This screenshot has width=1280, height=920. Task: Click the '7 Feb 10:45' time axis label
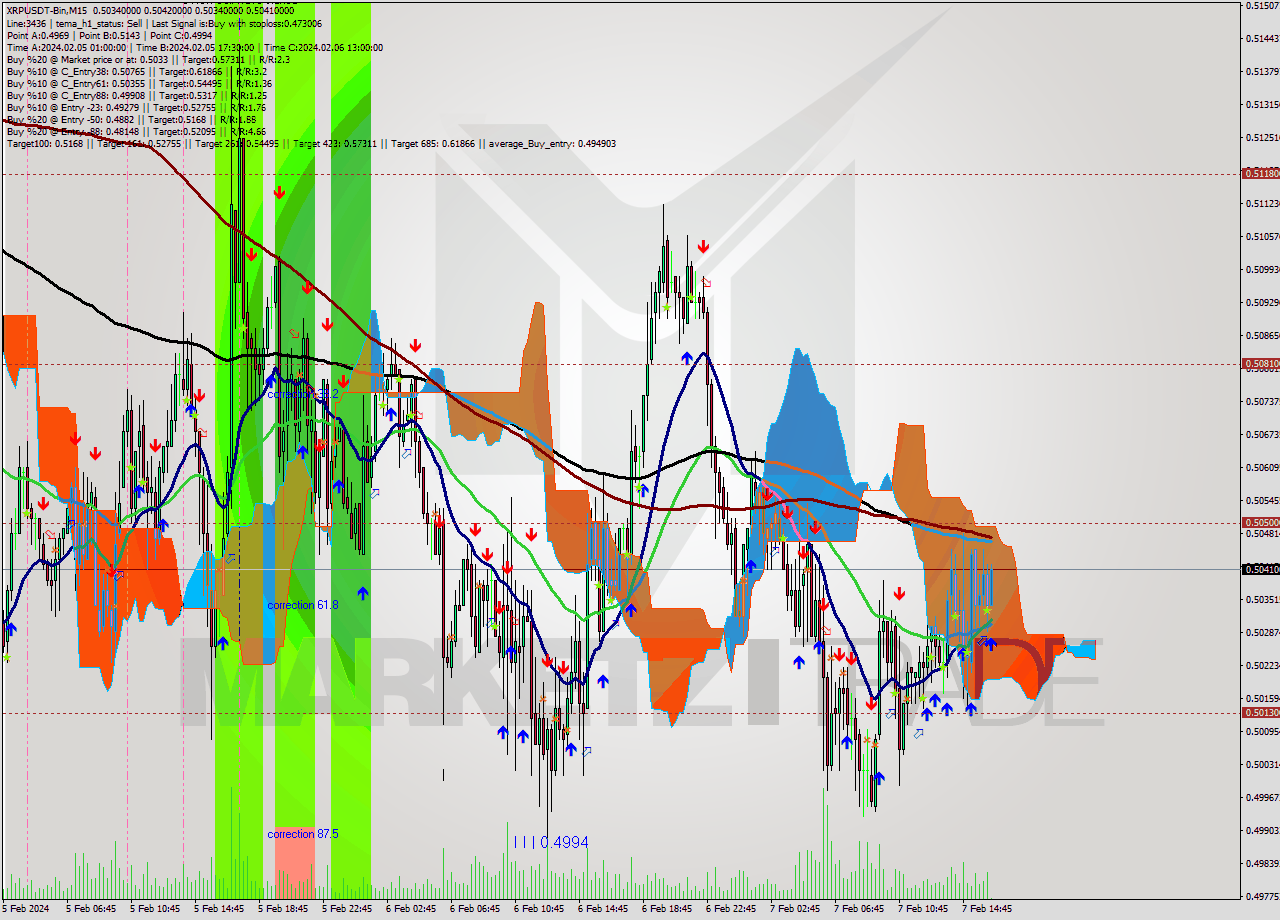[923, 909]
